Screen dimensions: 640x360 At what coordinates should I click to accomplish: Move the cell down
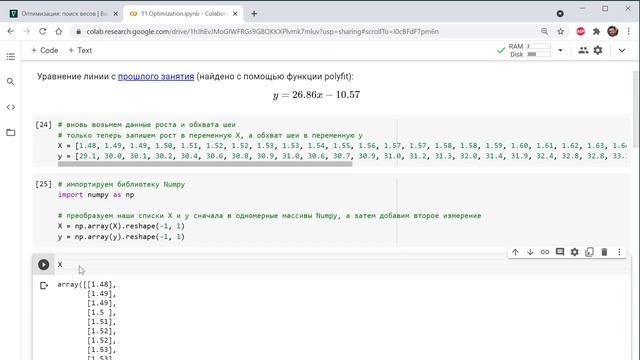pos(530,252)
